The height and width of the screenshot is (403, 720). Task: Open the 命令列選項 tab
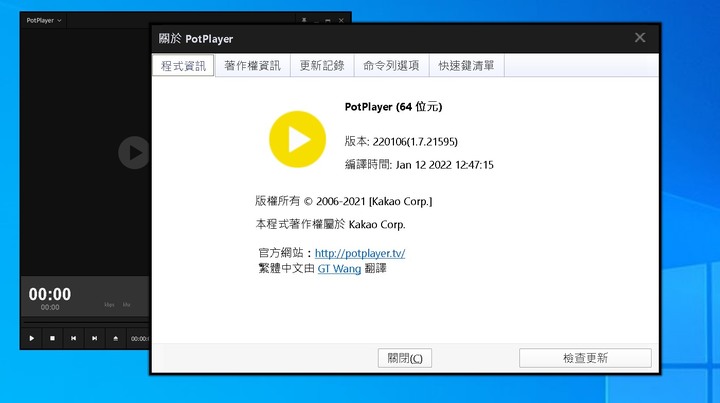[x=391, y=66]
